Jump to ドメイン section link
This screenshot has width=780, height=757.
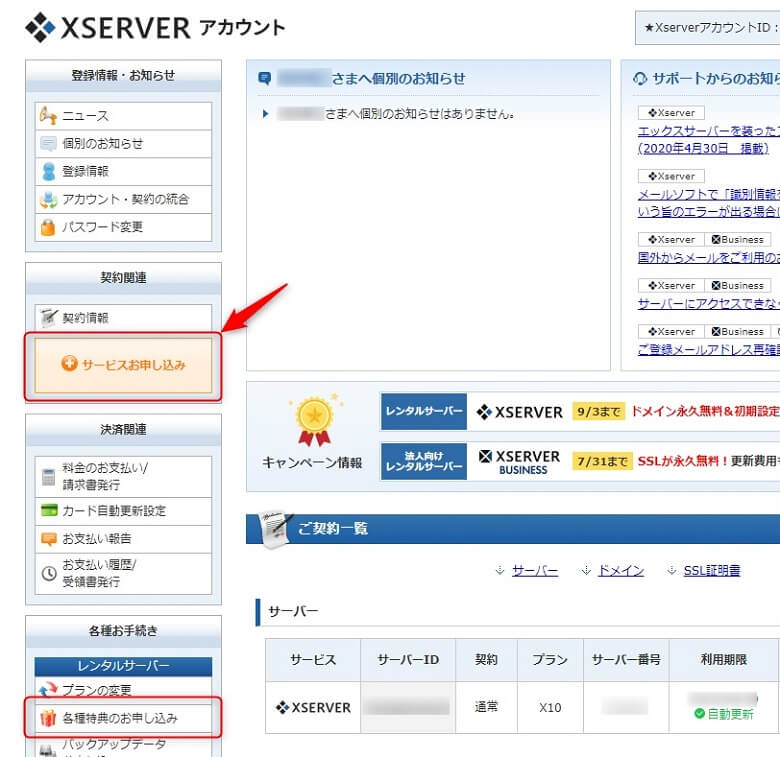click(x=621, y=570)
